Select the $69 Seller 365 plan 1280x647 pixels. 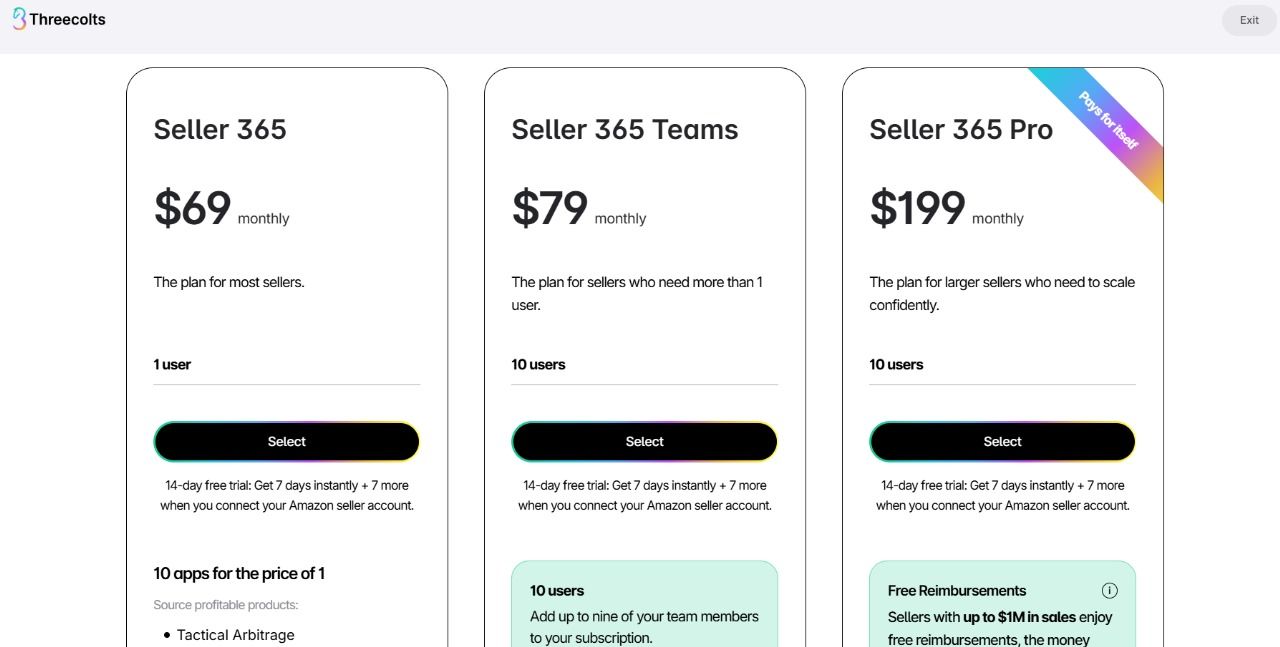click(x=286, y=441)
